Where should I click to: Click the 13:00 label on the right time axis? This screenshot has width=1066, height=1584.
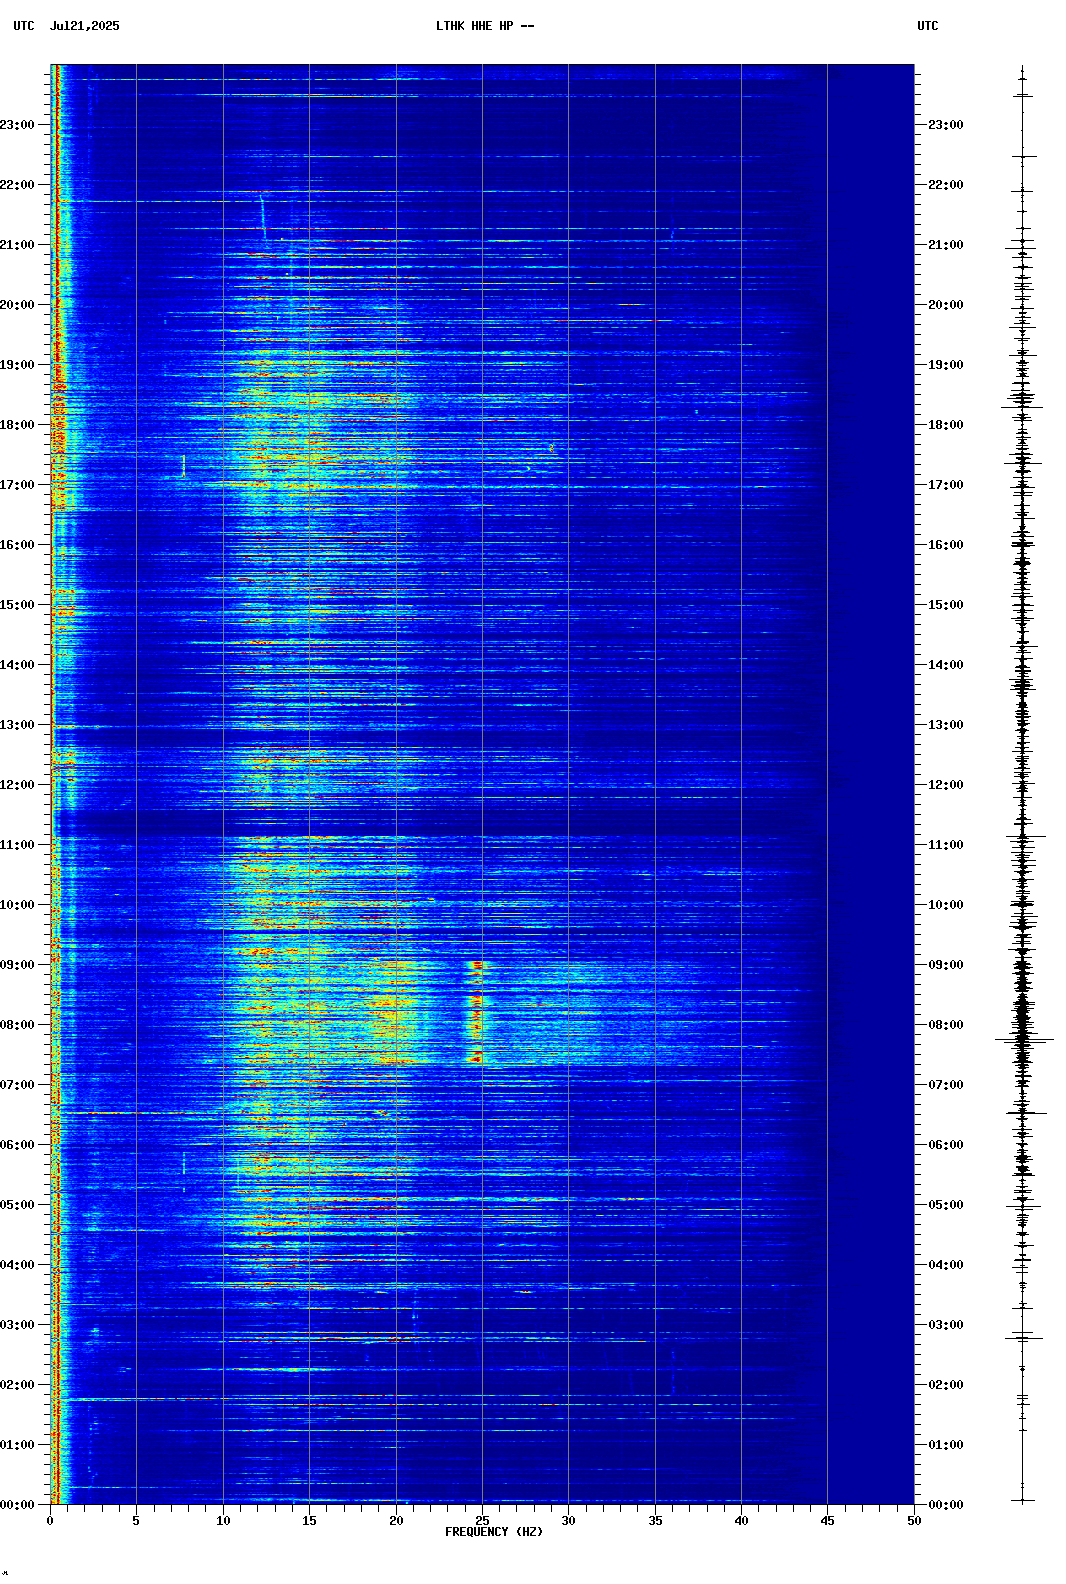coord(946,725)
